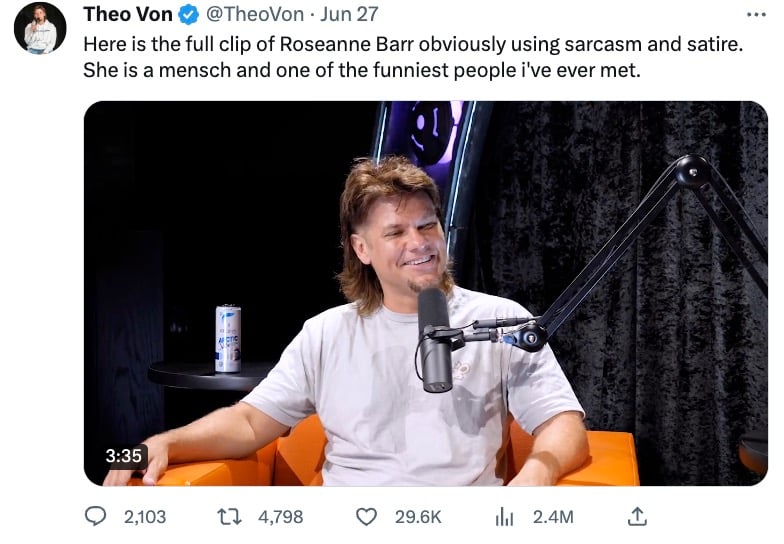The image size is (784, 544).
Task: Click the tweet line mentioning Roseanne Barr
Action: click(413, 44)
